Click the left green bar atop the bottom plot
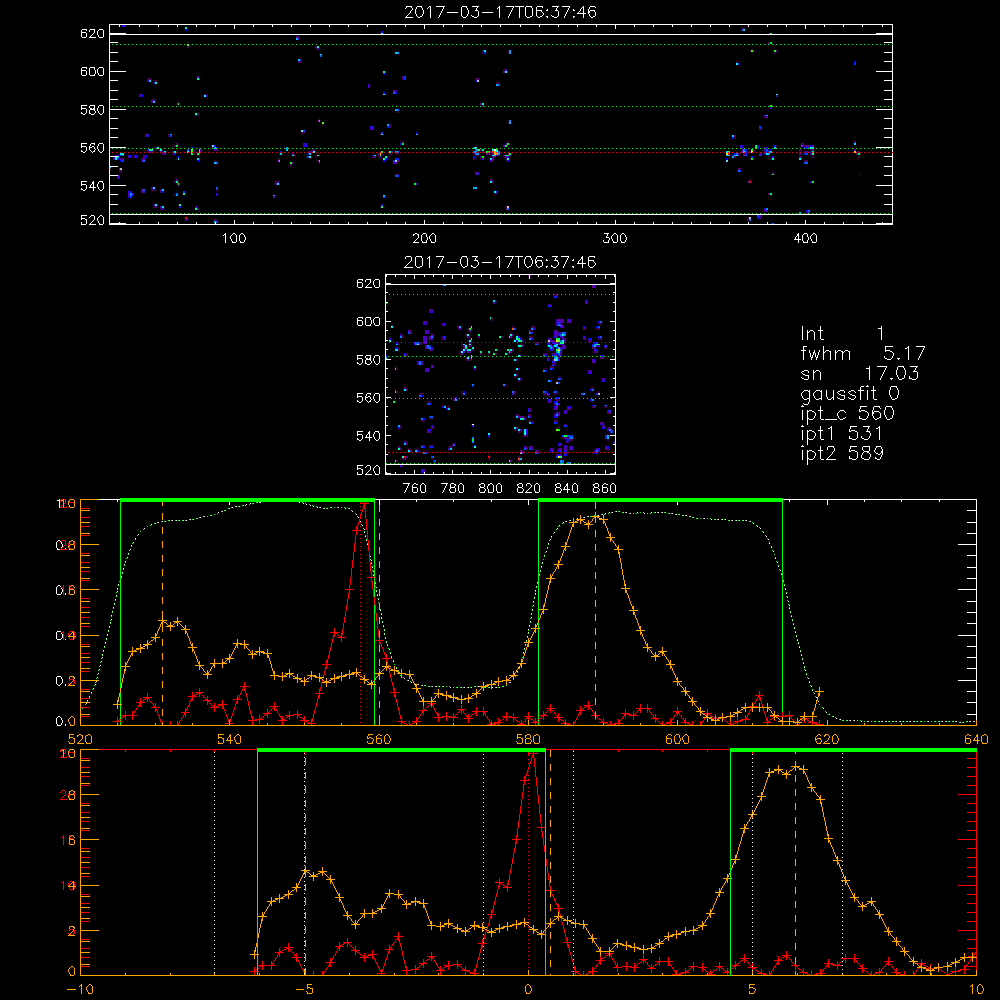Image resolution: width=1000 pixels, height=1000 pixels. tap(401, 750)
